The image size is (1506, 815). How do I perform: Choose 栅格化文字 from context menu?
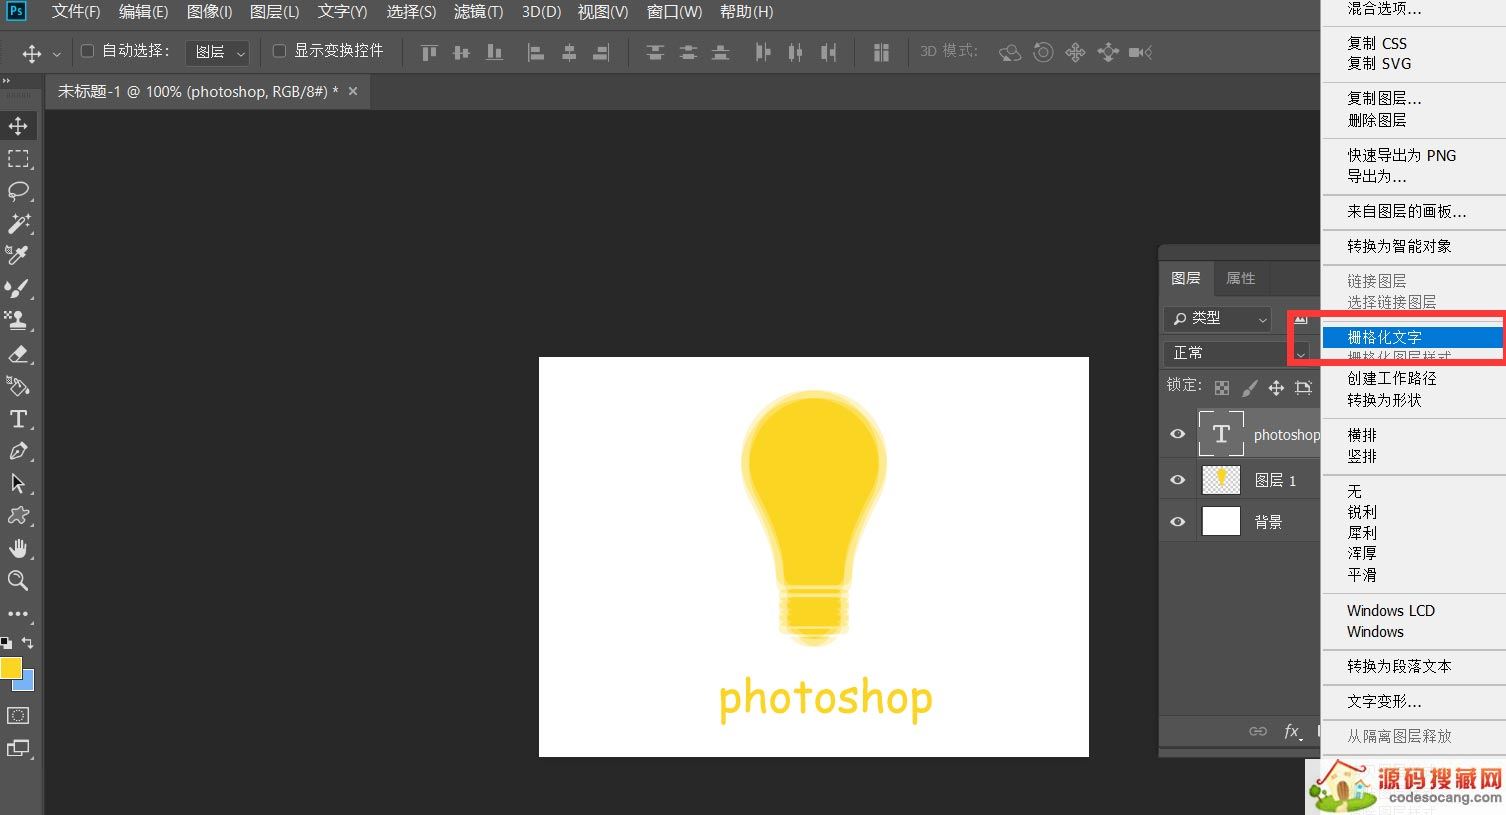click(x=1412, y=338)
